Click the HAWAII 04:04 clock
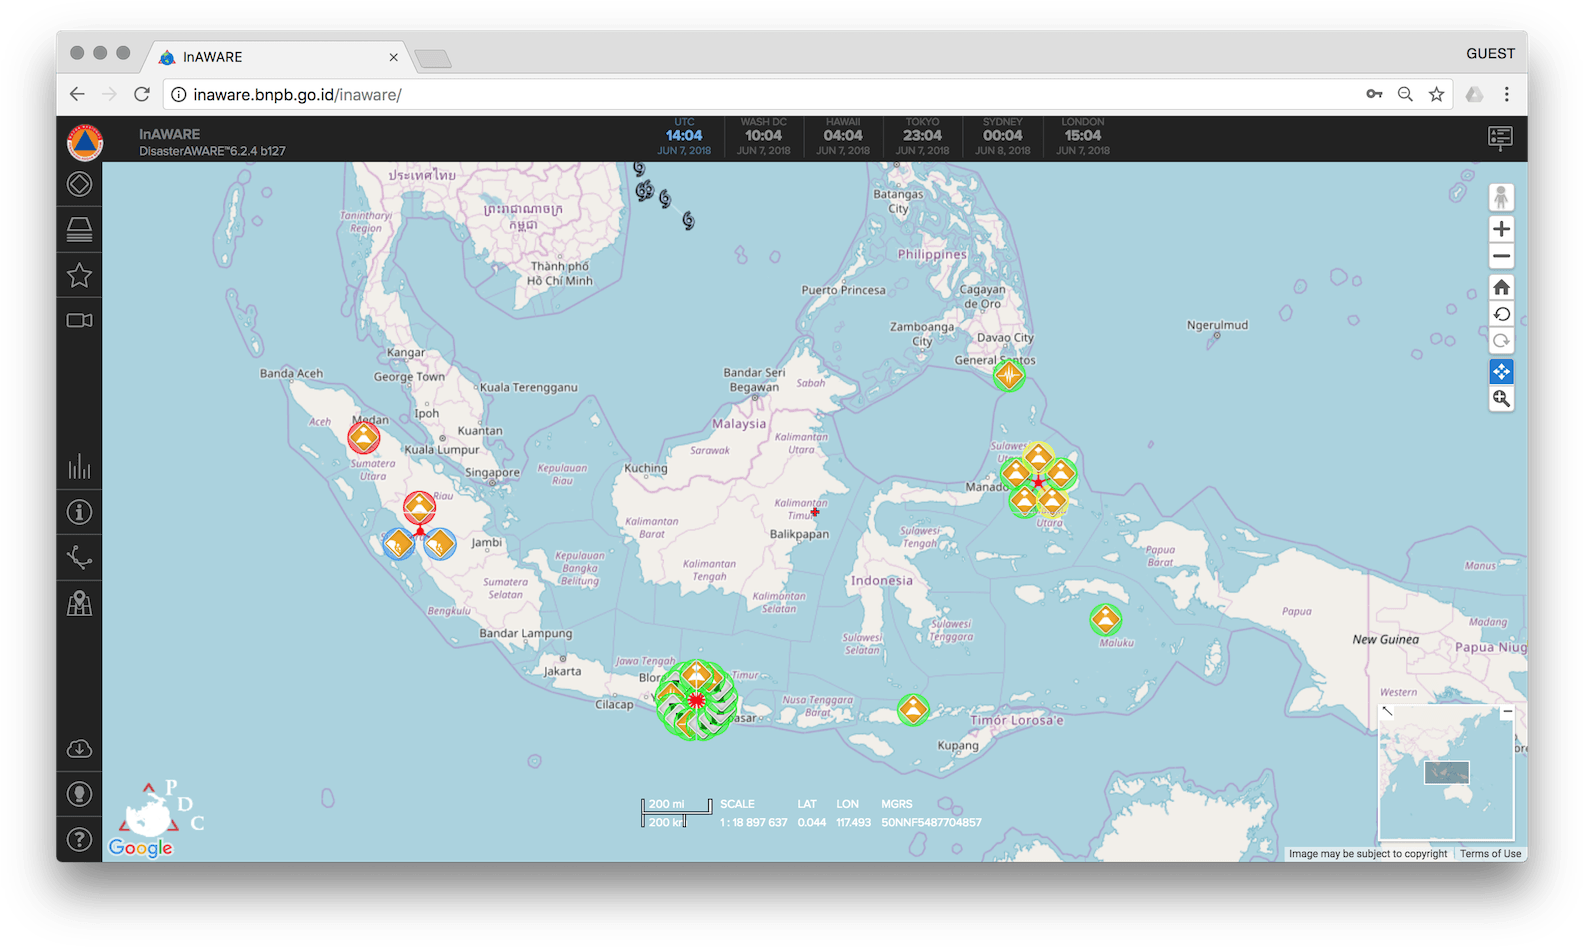Image resolution: width=1583 pixels, height=947 pixels. [843, 137]
